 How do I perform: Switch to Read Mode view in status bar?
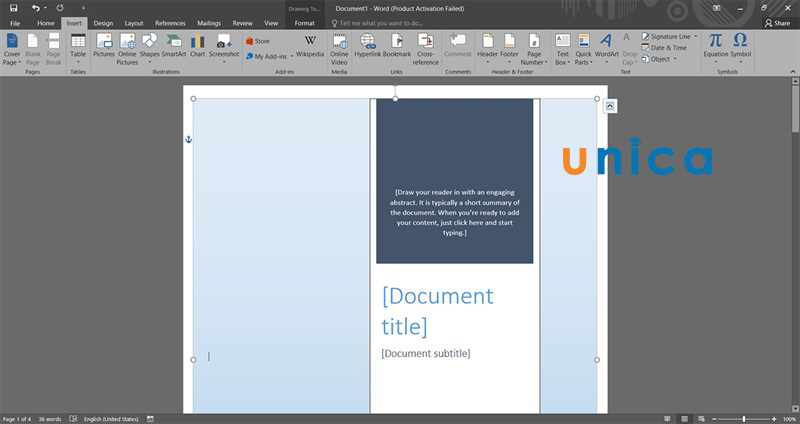click(668, 419)
